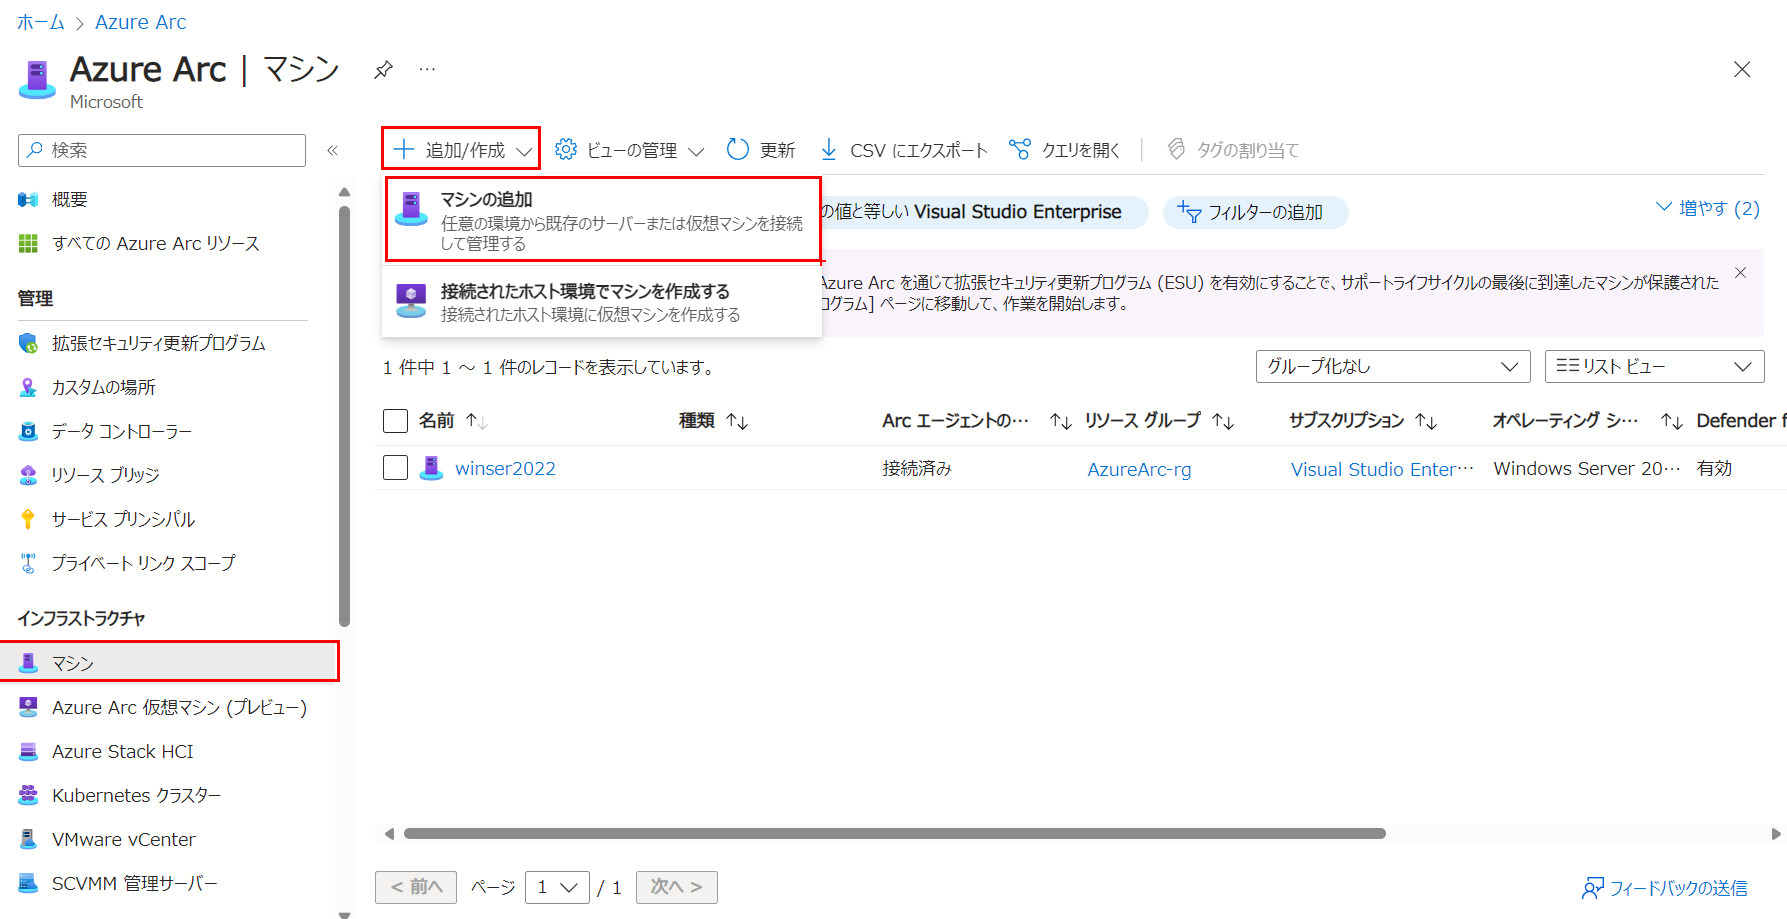This screenshot has width=1787, height=919.
Task: Open Visual Studio Enter… subscription link
Action: pos(1382,469)
